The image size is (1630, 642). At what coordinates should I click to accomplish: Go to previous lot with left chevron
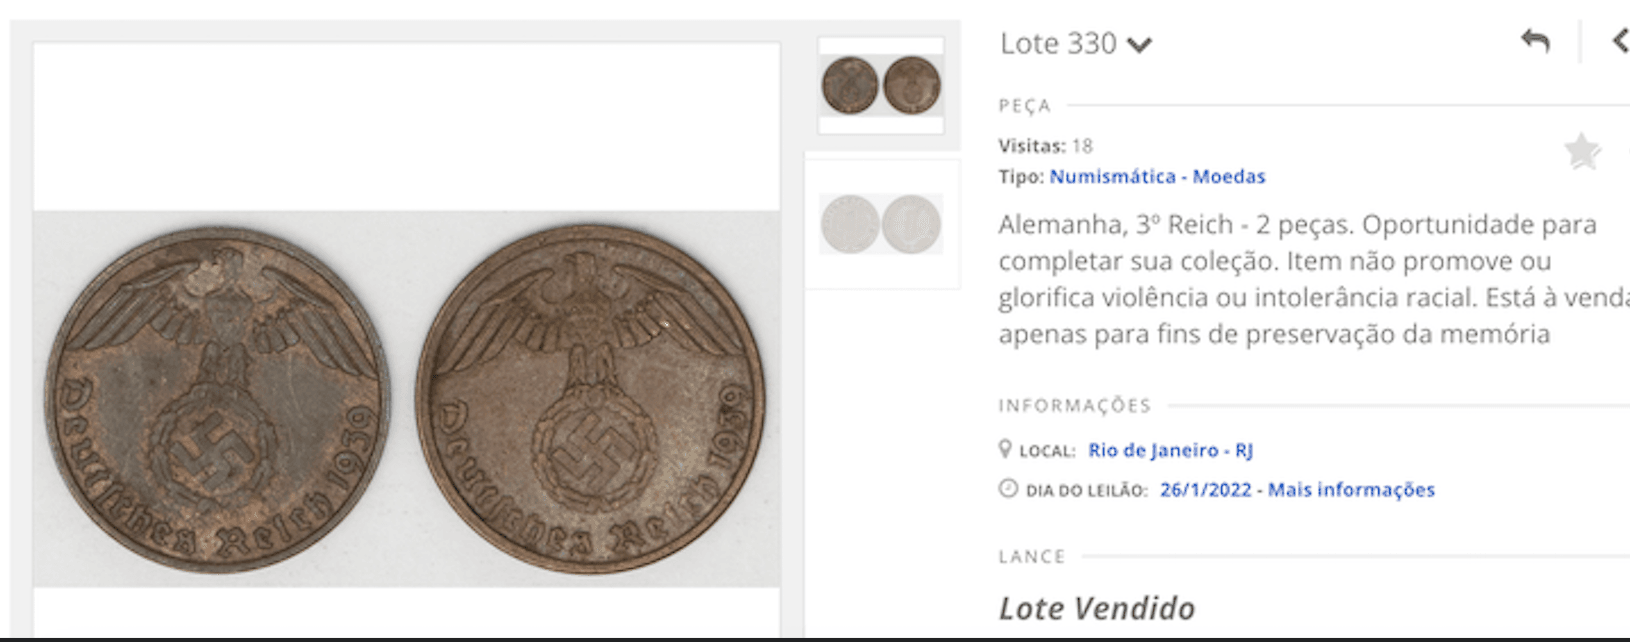coord(1621,41)
